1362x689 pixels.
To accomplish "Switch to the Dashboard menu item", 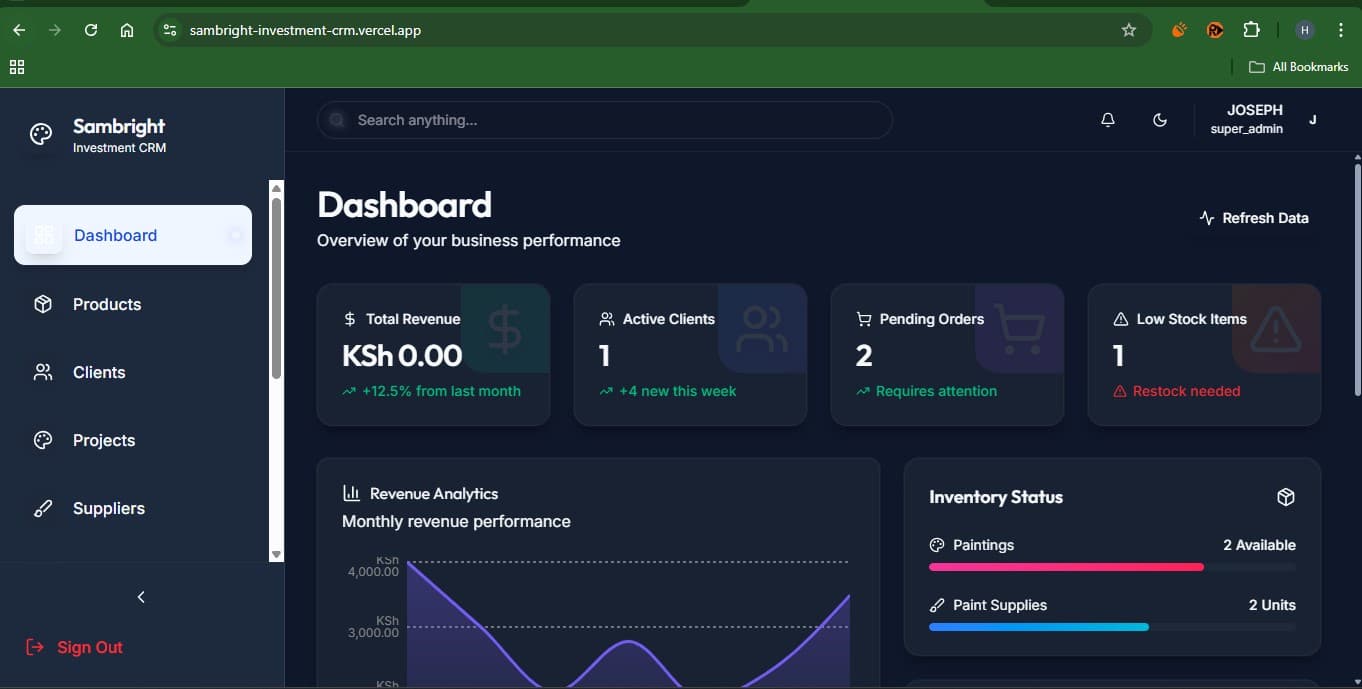I will pyautogui.click(x=115, y=235).
